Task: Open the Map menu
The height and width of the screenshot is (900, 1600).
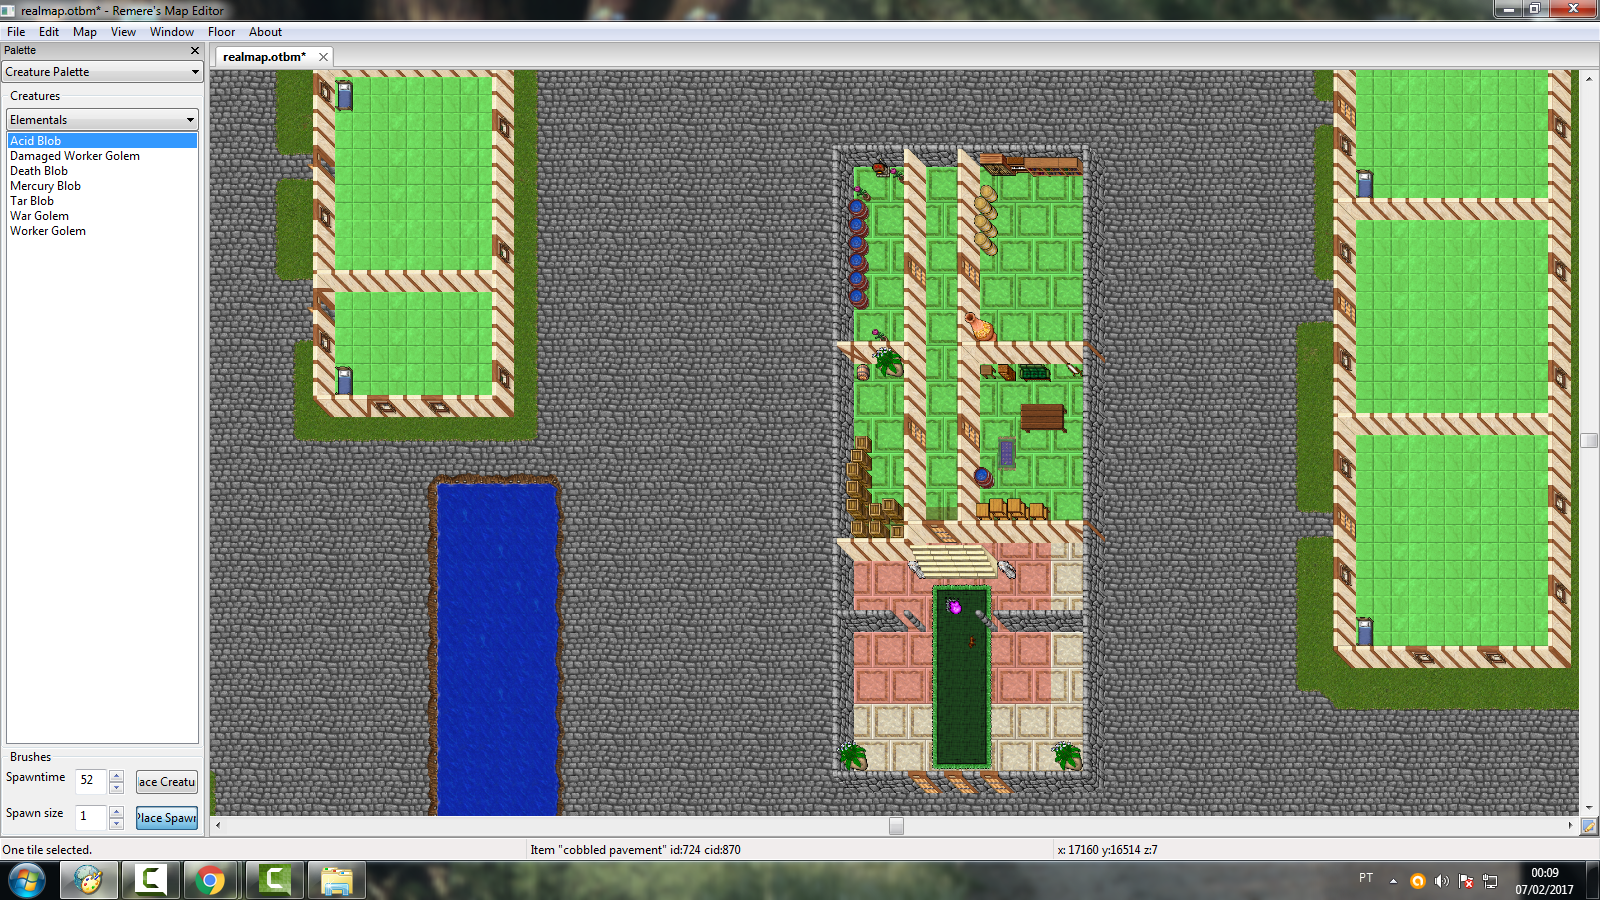Action: (85, 32)
